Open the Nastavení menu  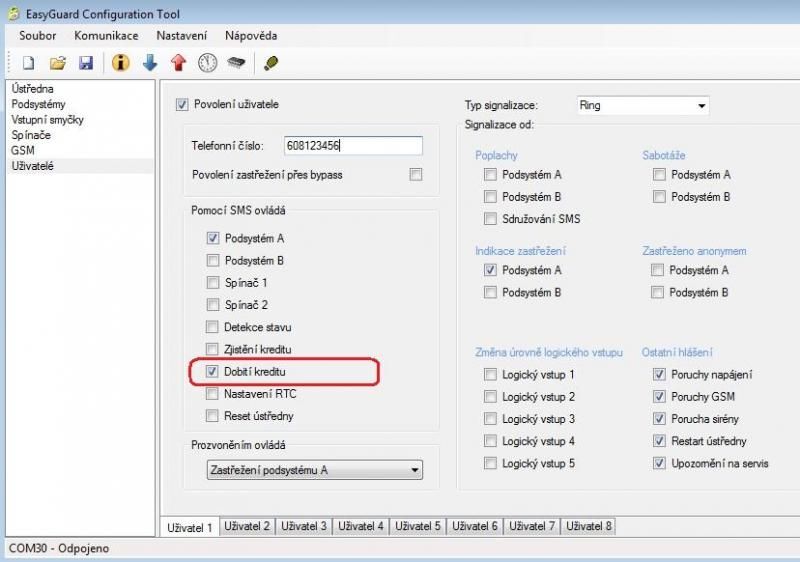tap(181, 36)
